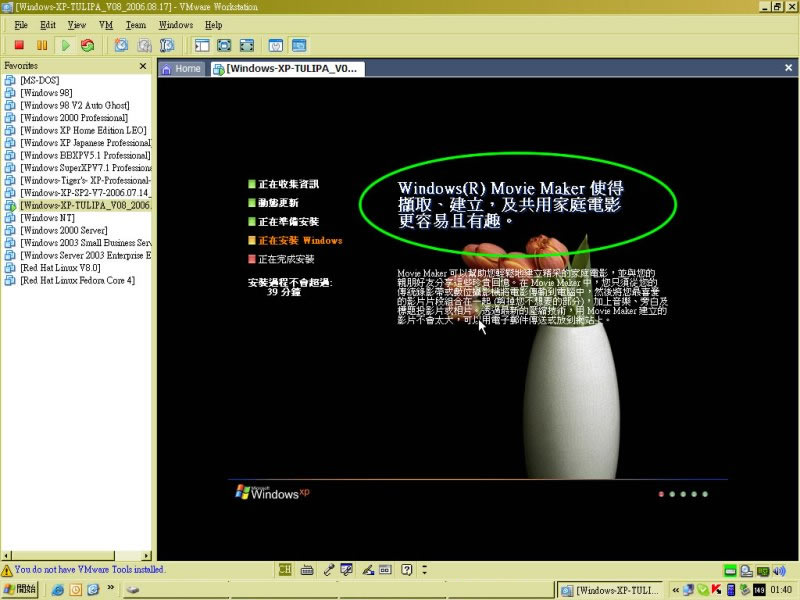Click the language bar help question icon

tap(407, 570)
